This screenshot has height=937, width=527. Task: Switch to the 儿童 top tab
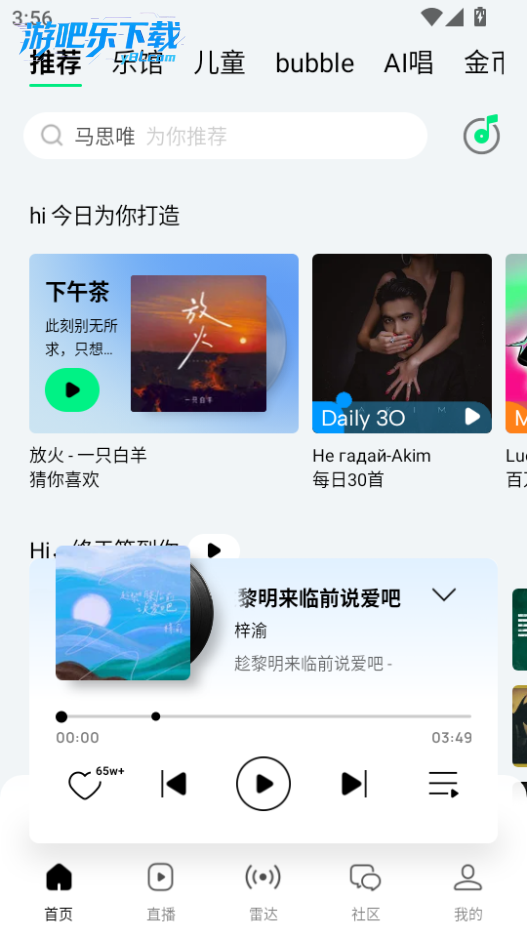(x=219, y=63)
